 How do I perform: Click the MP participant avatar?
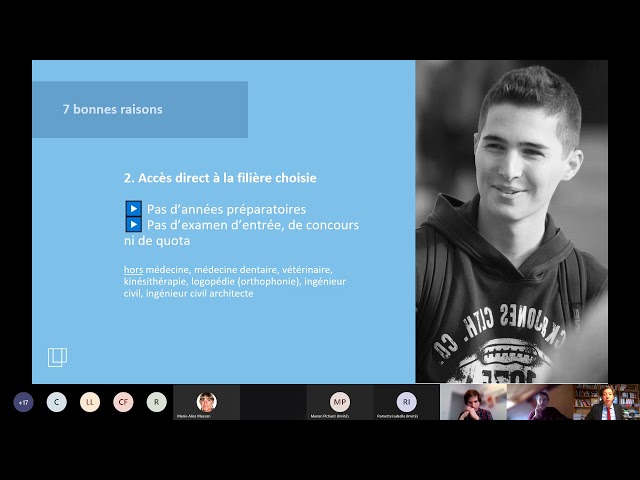[x=340, y=401]
